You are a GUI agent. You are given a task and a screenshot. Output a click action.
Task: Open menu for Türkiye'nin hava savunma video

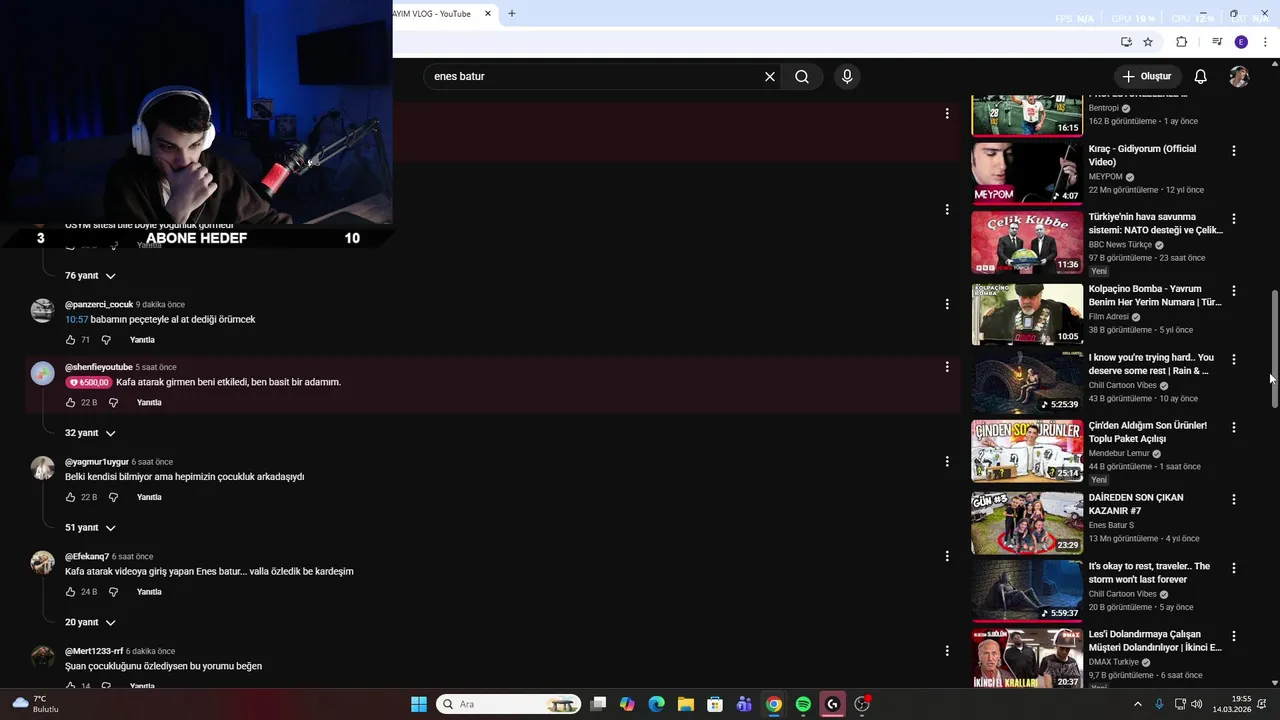1233,219
